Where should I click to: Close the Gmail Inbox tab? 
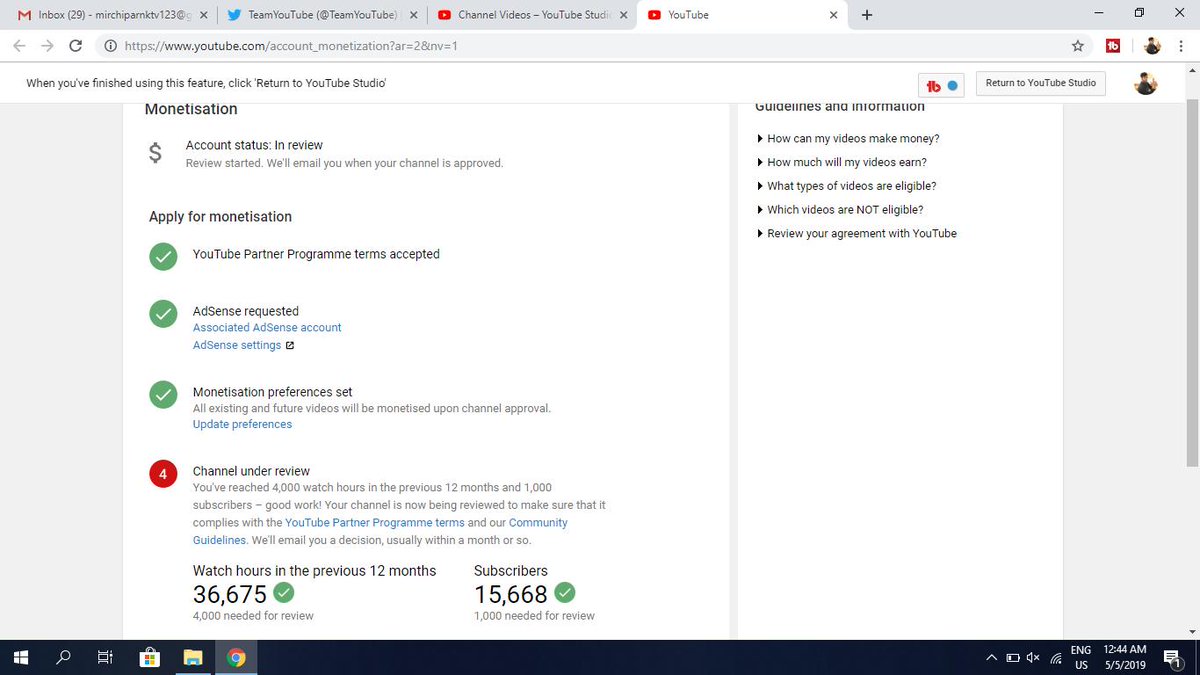[204, 15]
